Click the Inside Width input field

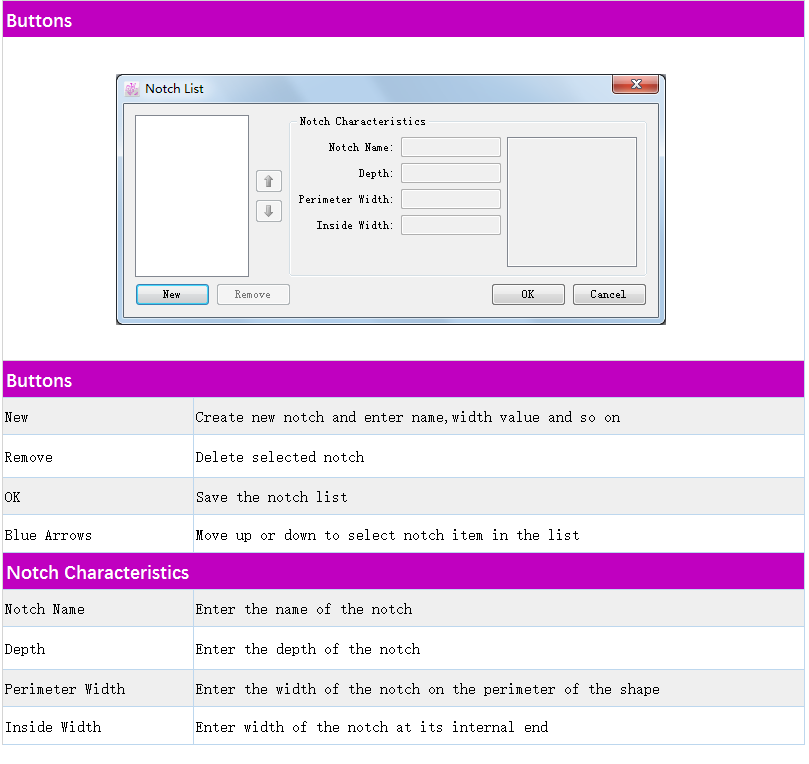(450, 226)
